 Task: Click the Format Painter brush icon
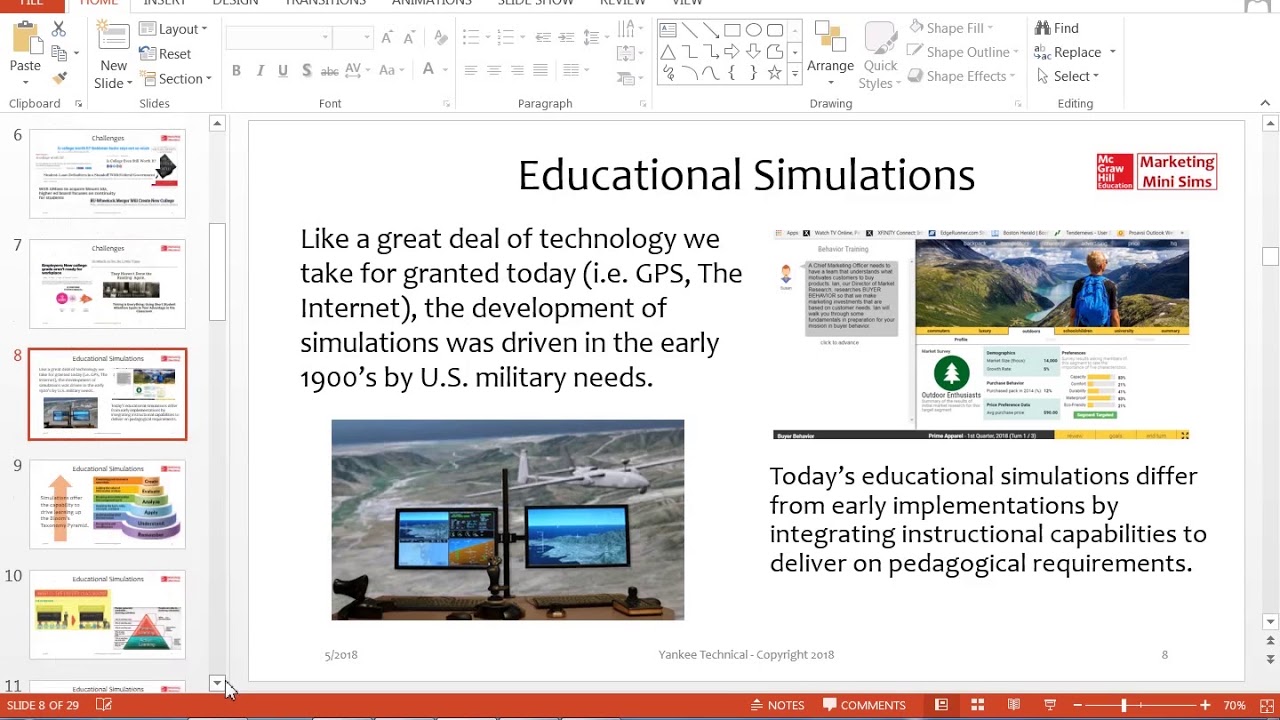point(59,77)
